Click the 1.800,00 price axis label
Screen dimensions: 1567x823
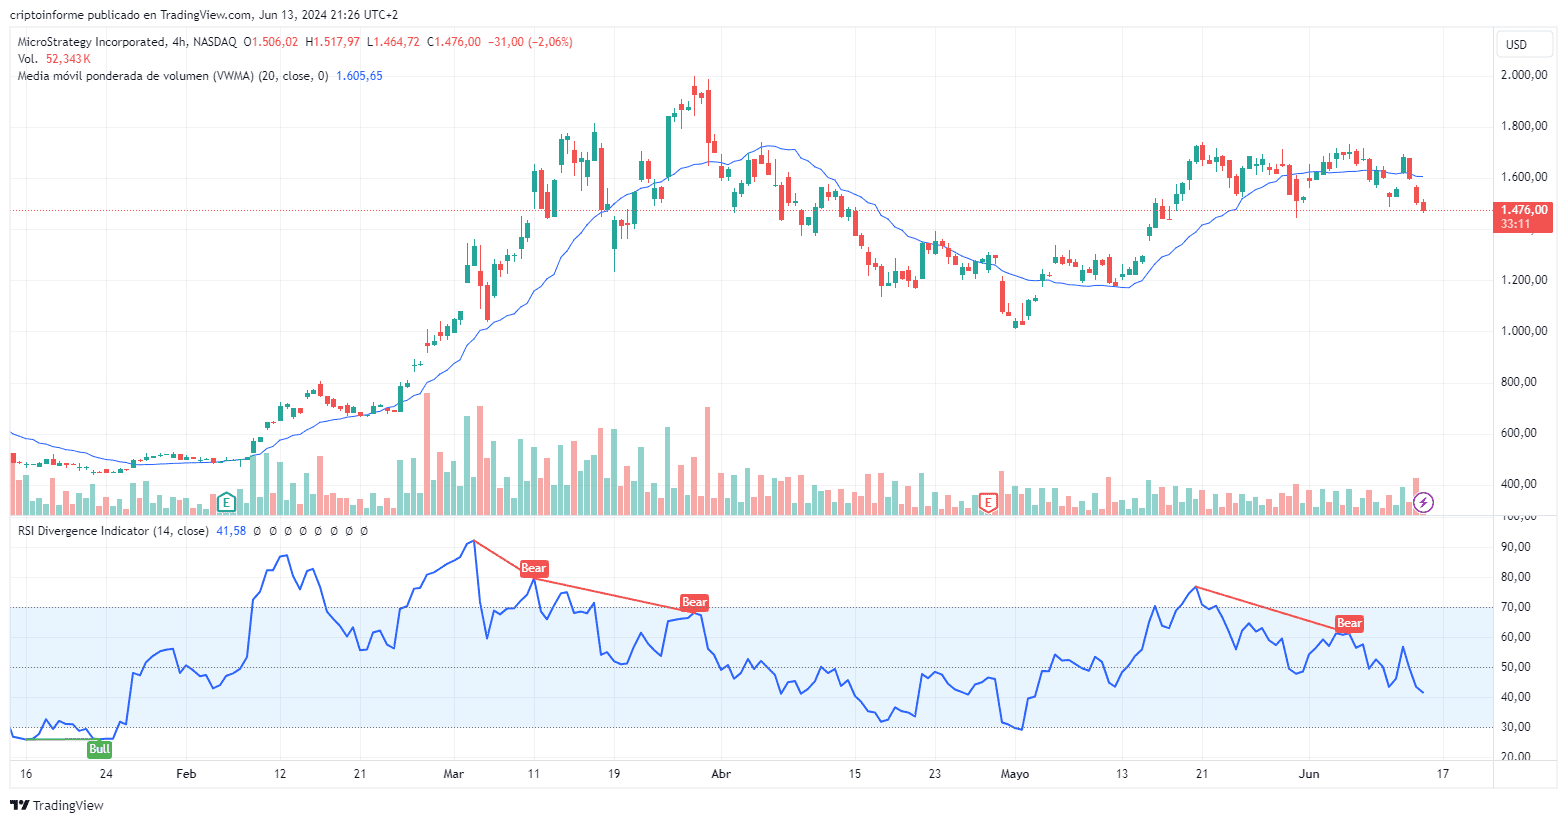tap(1524, 126)
